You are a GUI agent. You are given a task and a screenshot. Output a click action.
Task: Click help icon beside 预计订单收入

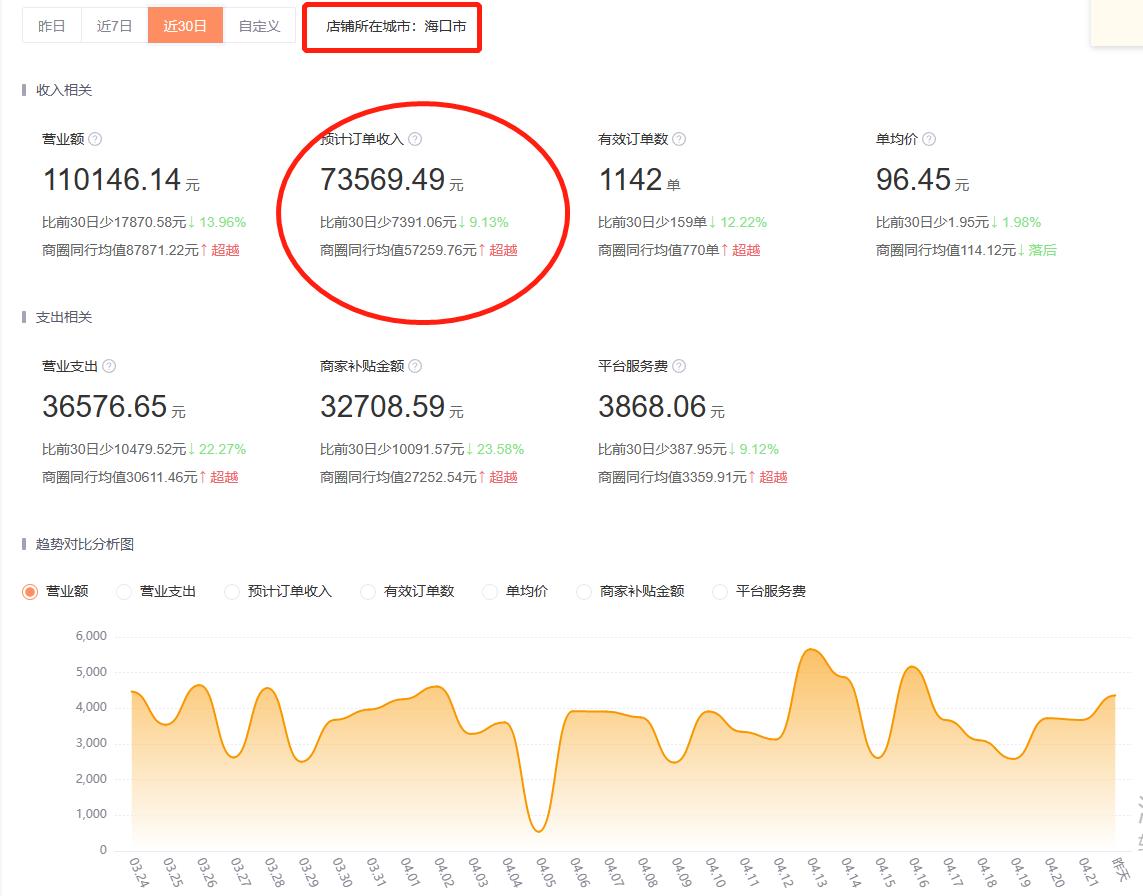point(415,139)
